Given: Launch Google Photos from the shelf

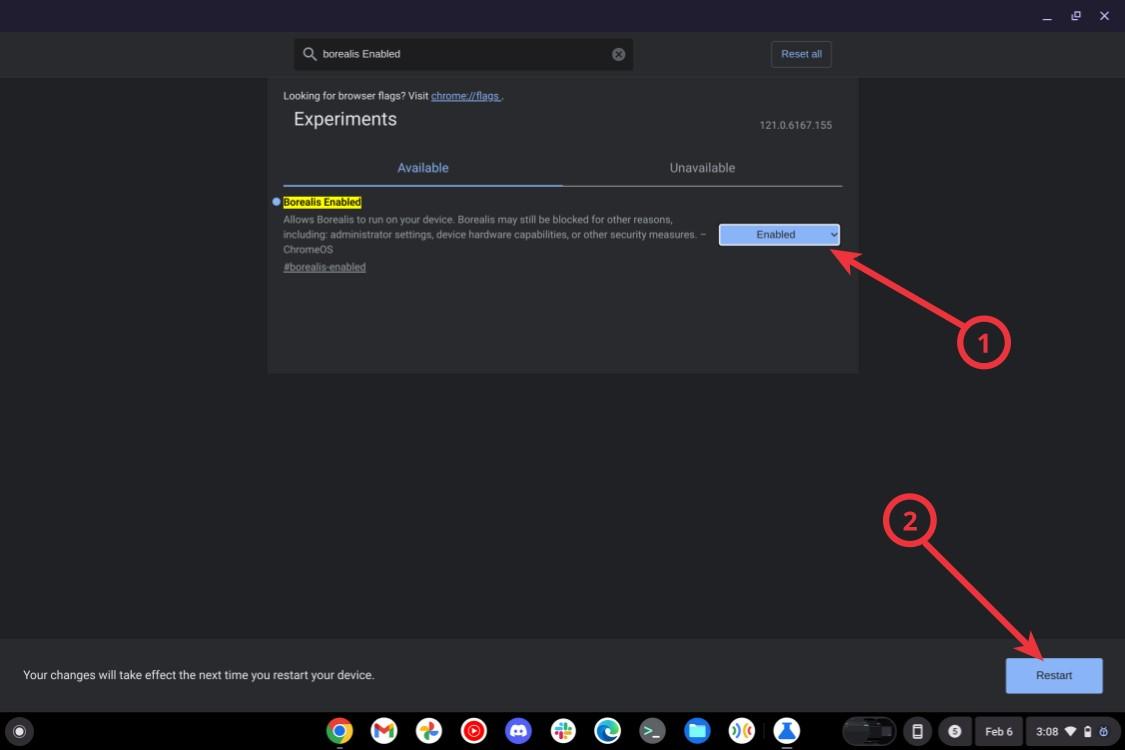Looking at the screenshot, I should [429, 731].
